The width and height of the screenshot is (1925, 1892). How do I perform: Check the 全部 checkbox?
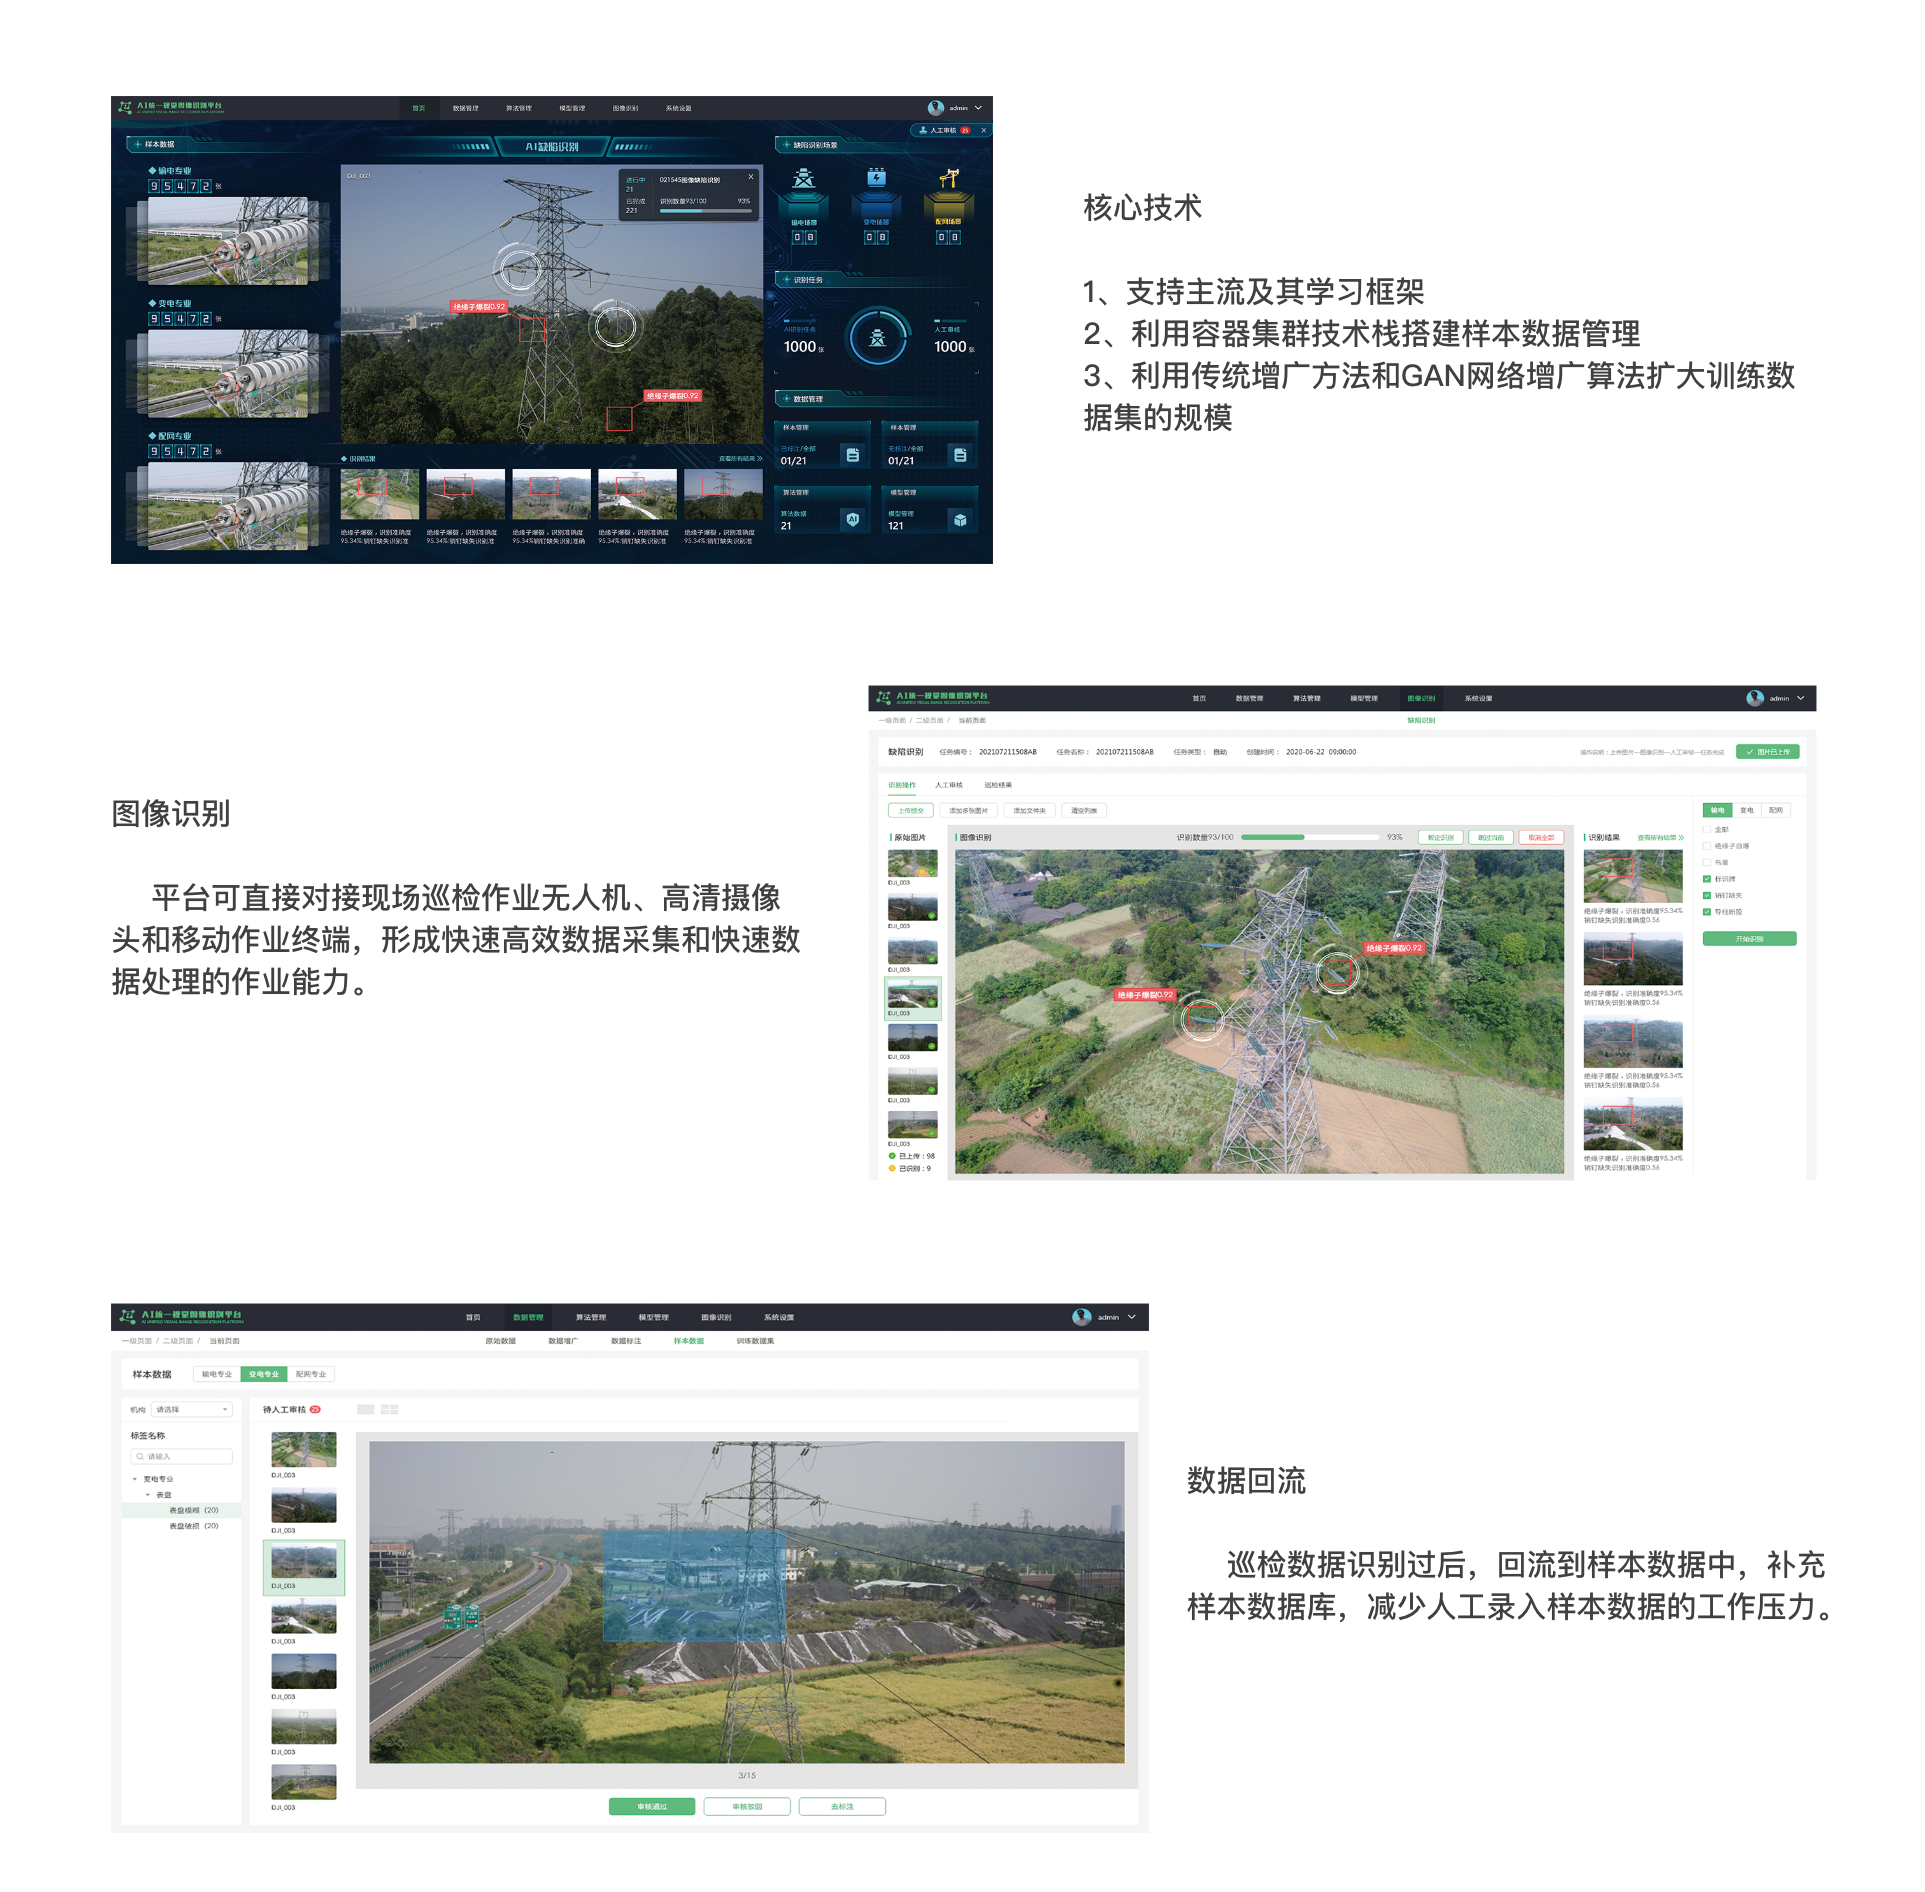tap(1707, 829)
